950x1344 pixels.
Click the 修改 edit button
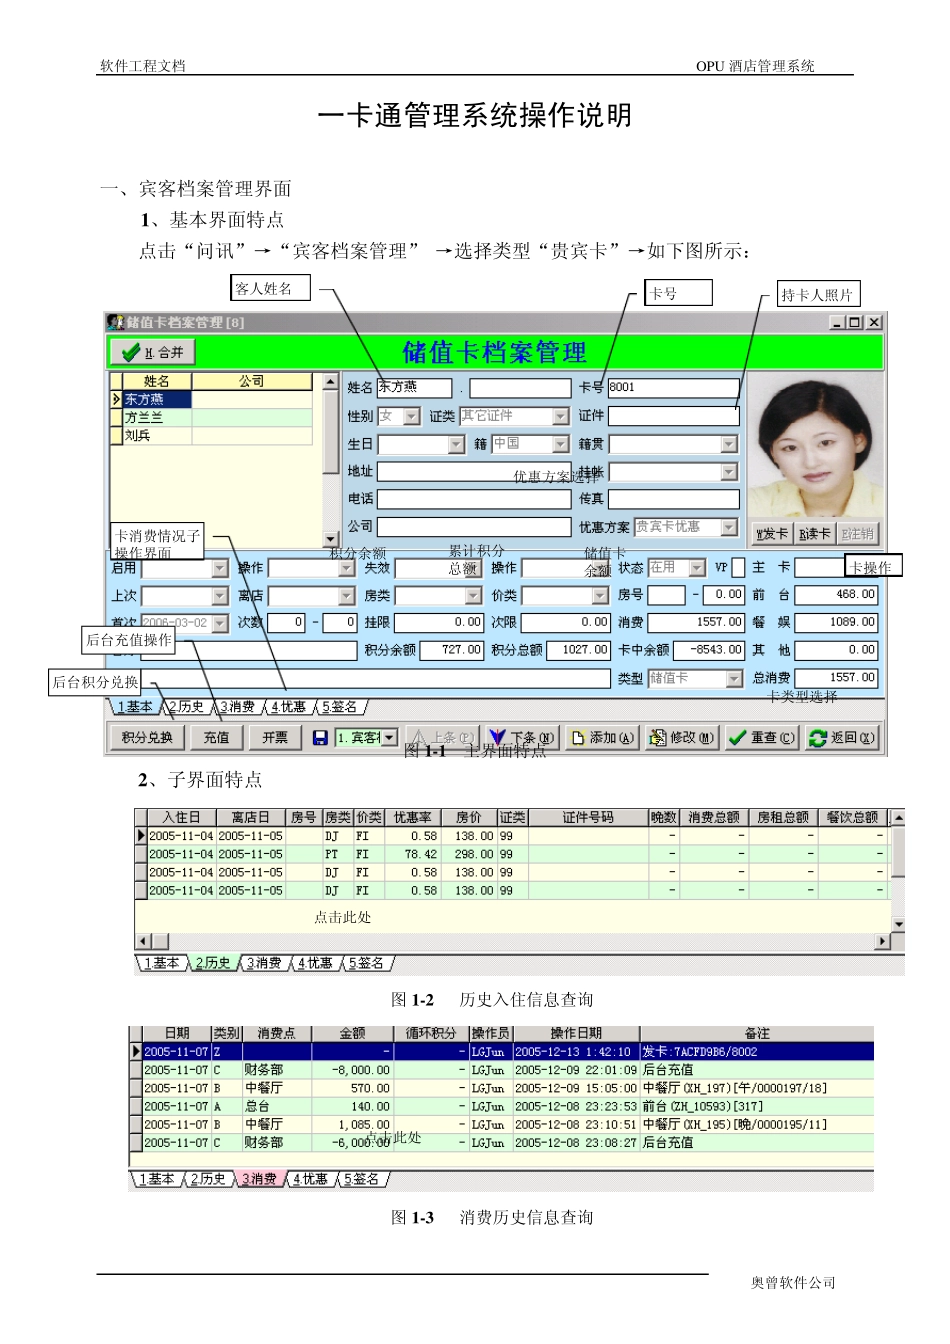coord(681,738)
